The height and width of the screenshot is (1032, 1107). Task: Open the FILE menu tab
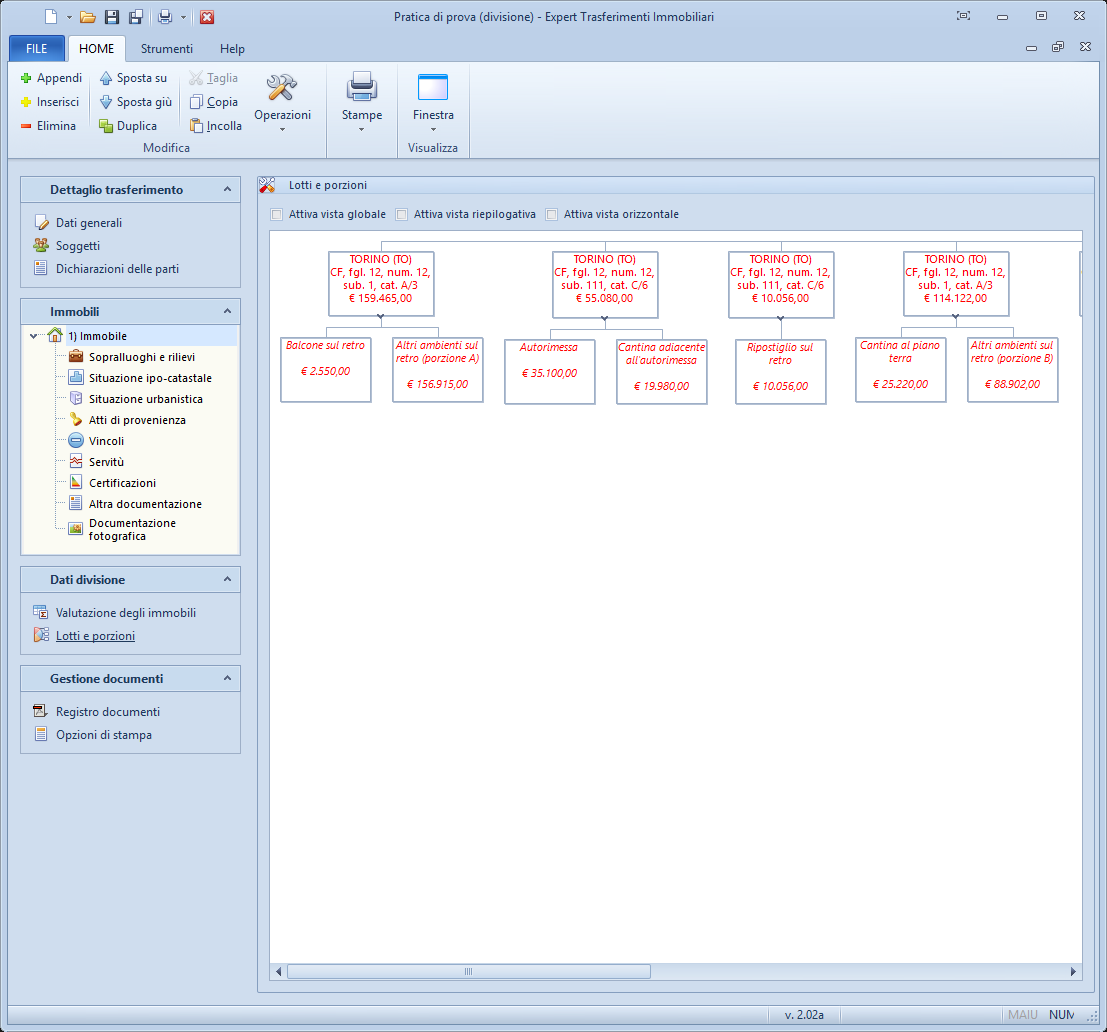(37, 49)
